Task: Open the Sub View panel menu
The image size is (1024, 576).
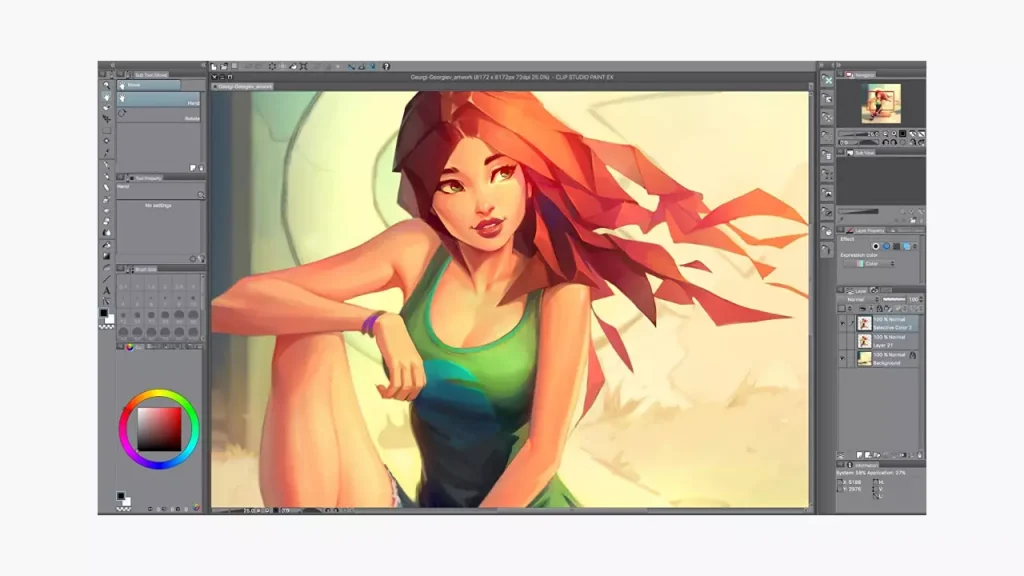Action: pyautogui.click(x=841, y=152)
